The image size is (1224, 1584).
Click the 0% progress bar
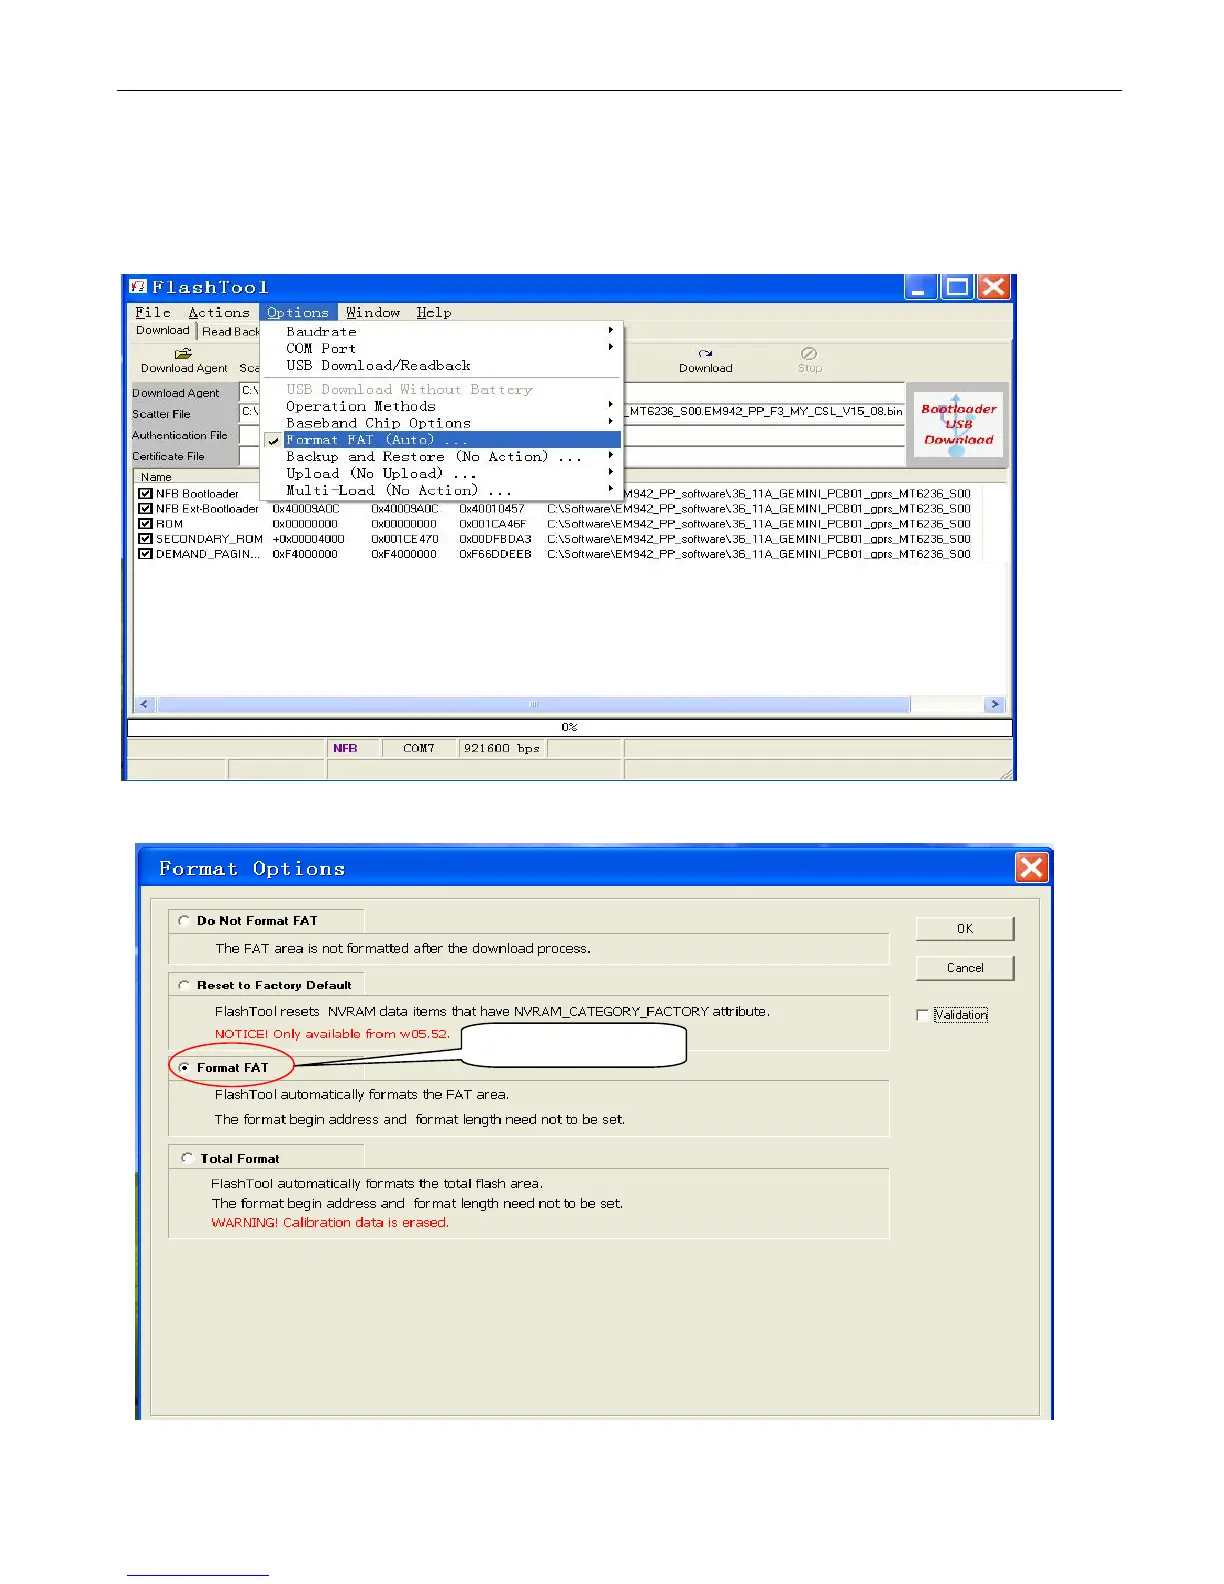click(569, 727)
